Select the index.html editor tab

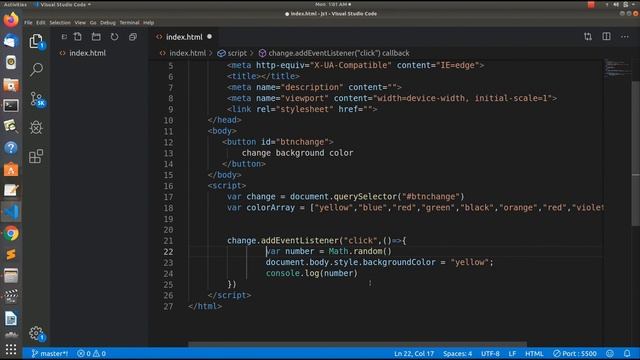184,37
